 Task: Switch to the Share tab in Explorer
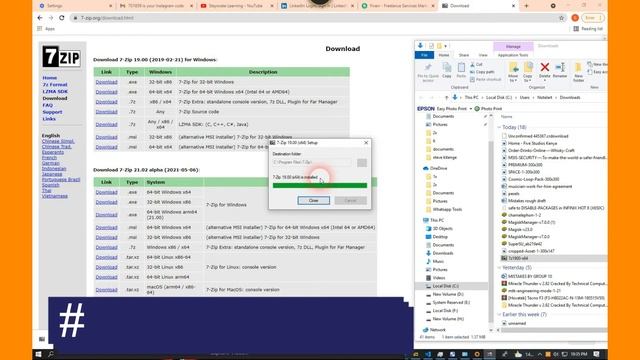(x=464, y=55)
